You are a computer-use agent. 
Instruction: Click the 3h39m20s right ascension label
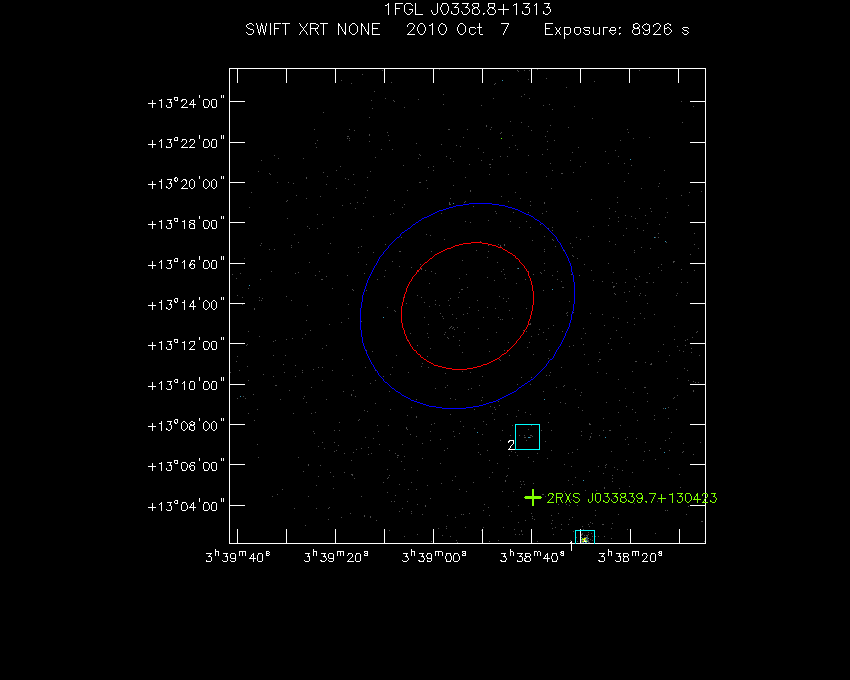[336, 557]
